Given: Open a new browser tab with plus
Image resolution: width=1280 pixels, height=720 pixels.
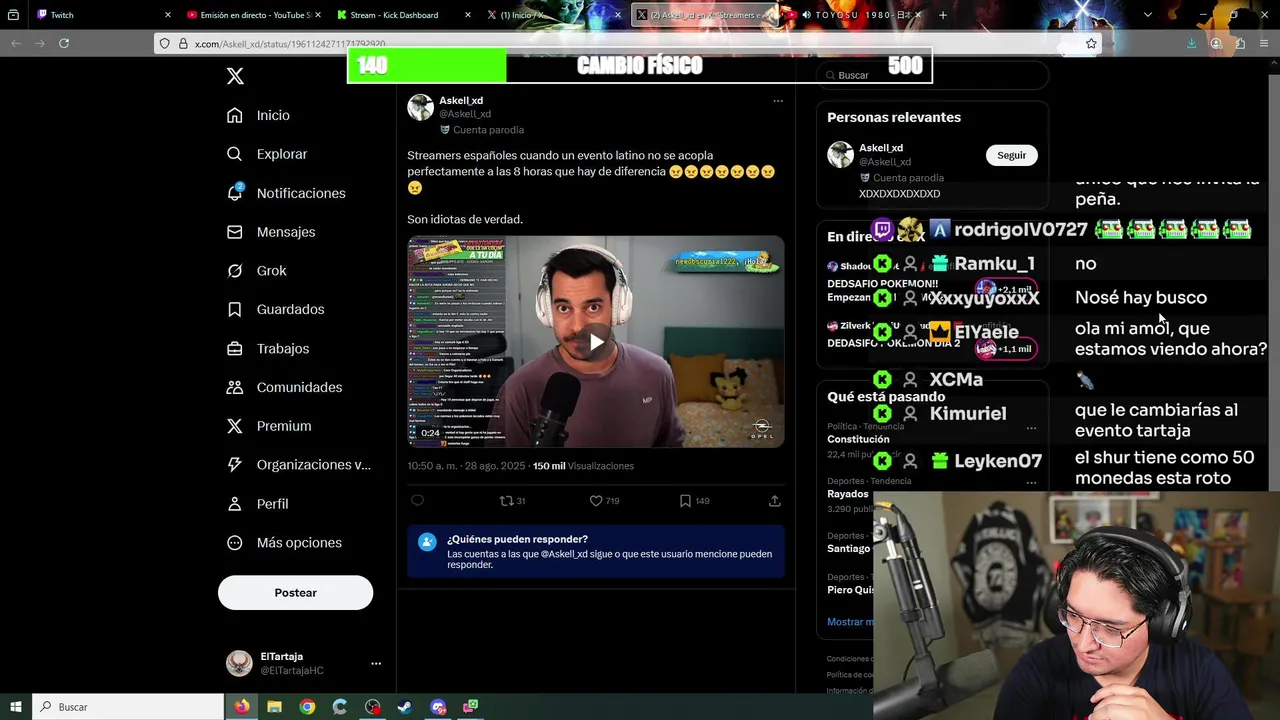Looking at the screenshot, I should pos(943,15).
